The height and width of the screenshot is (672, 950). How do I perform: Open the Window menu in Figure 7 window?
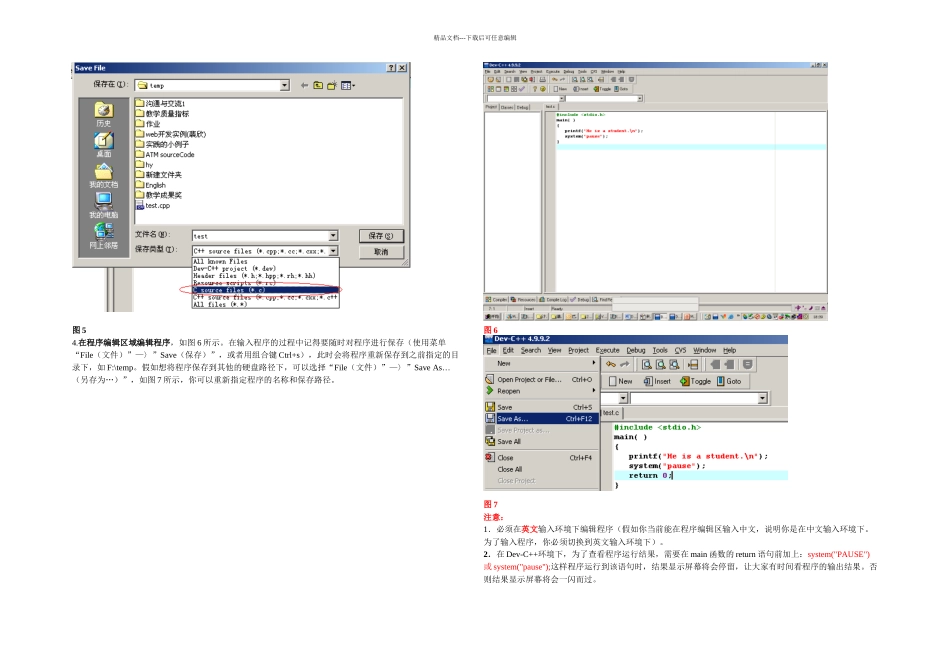click(705, 350)
